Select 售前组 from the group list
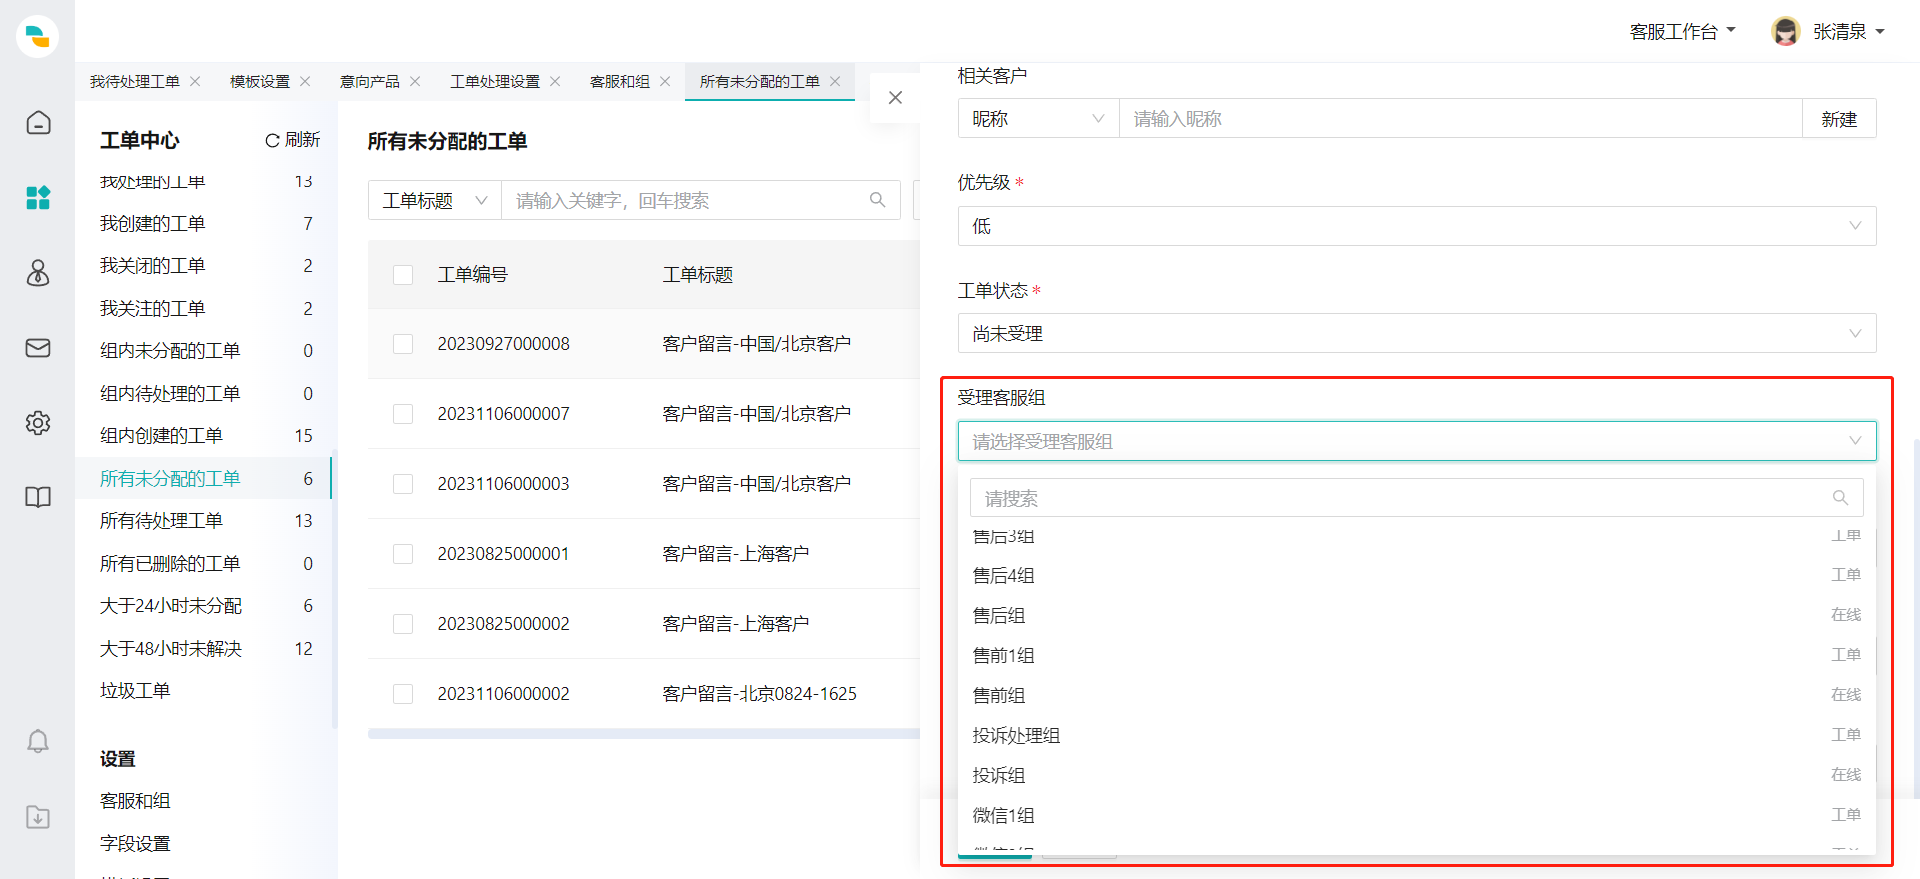Screen dimensions: 1920x879 (1416, 695)
